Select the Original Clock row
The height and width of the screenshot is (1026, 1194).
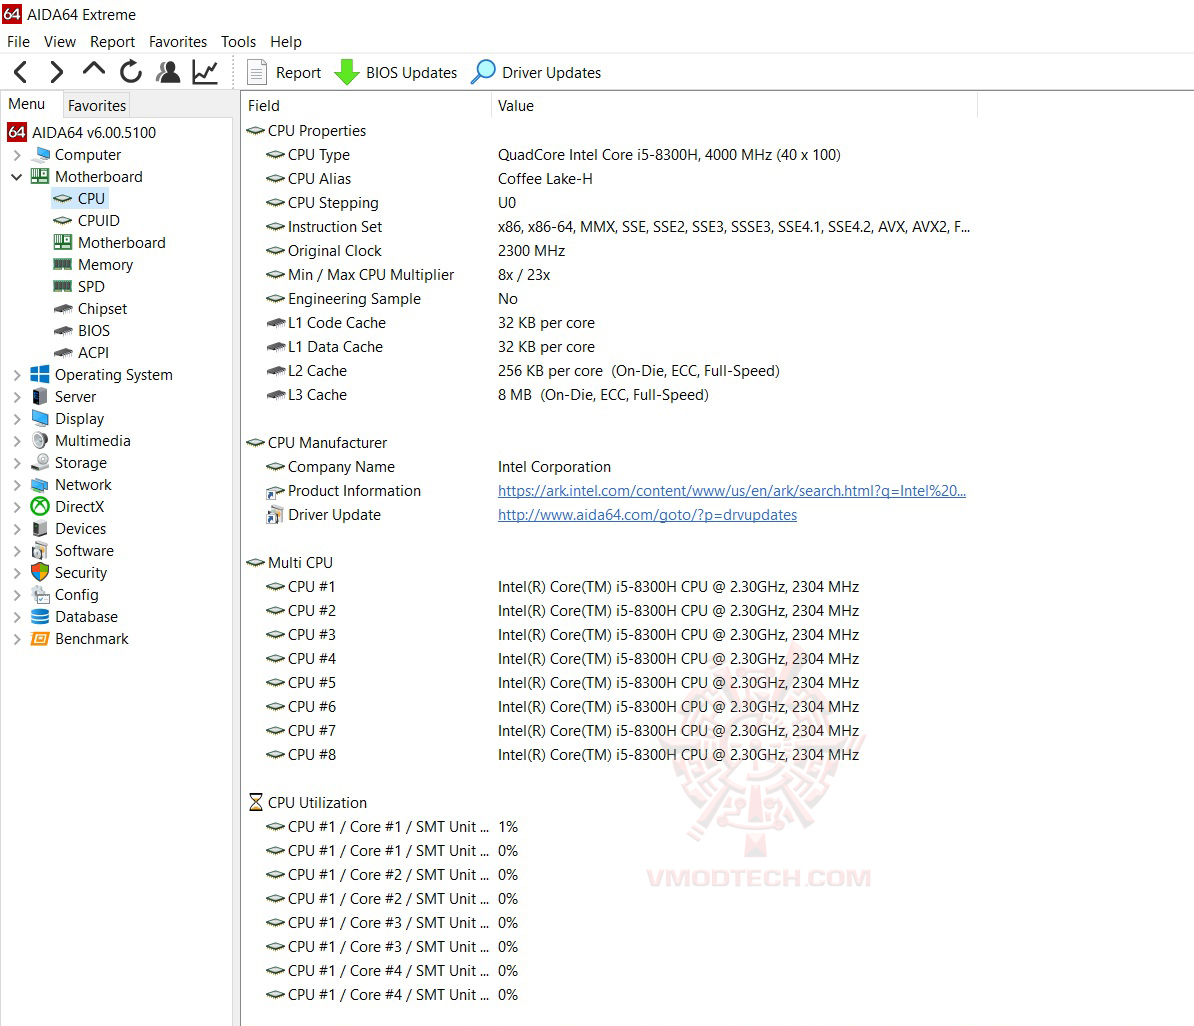(609, 251)
